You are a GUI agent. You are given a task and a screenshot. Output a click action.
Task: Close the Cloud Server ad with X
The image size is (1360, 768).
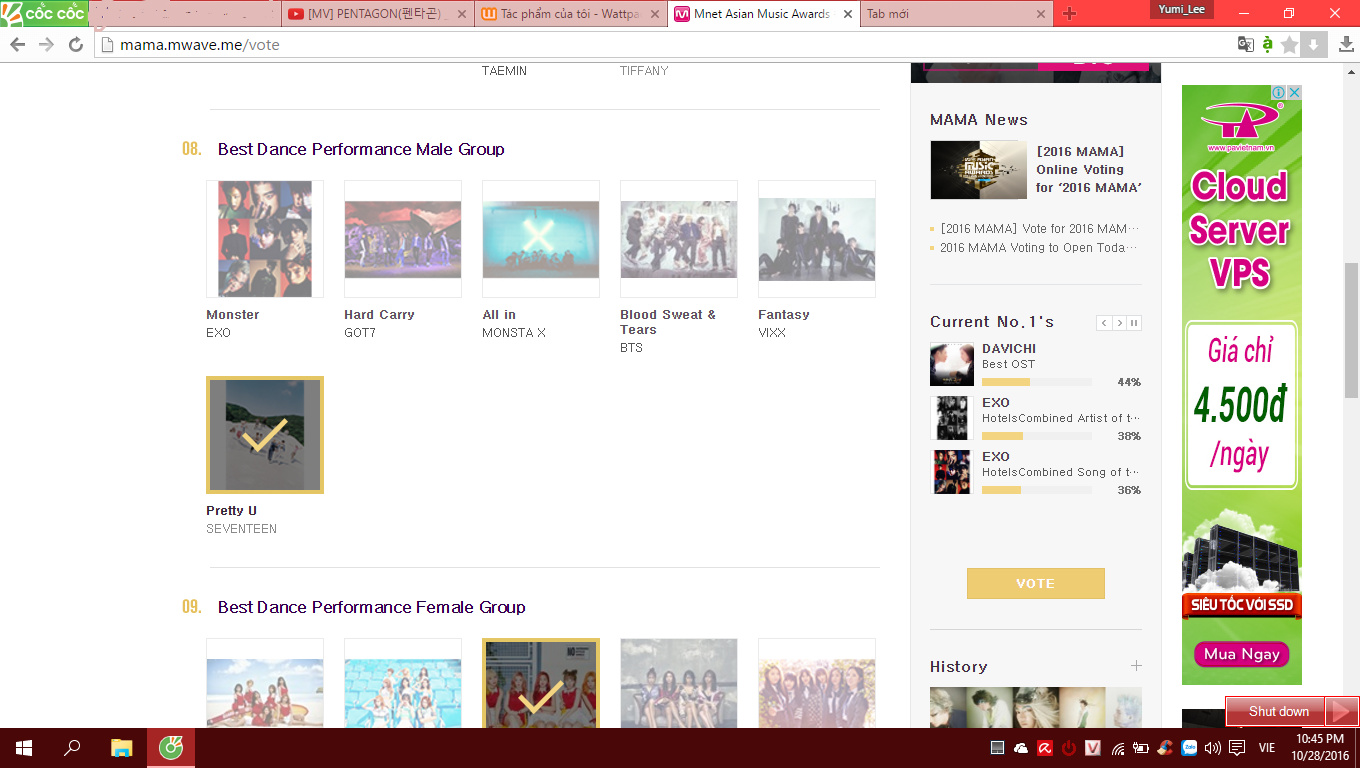pyautogui.click(x=1294, y=92)
